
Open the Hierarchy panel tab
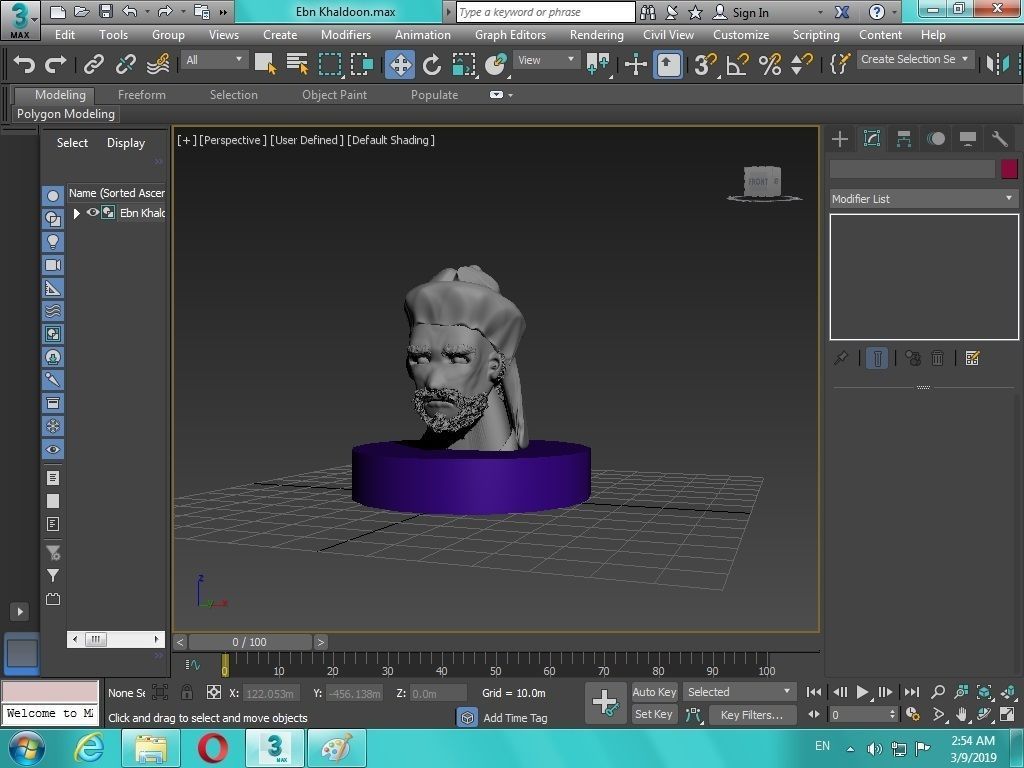coord(903,139)
